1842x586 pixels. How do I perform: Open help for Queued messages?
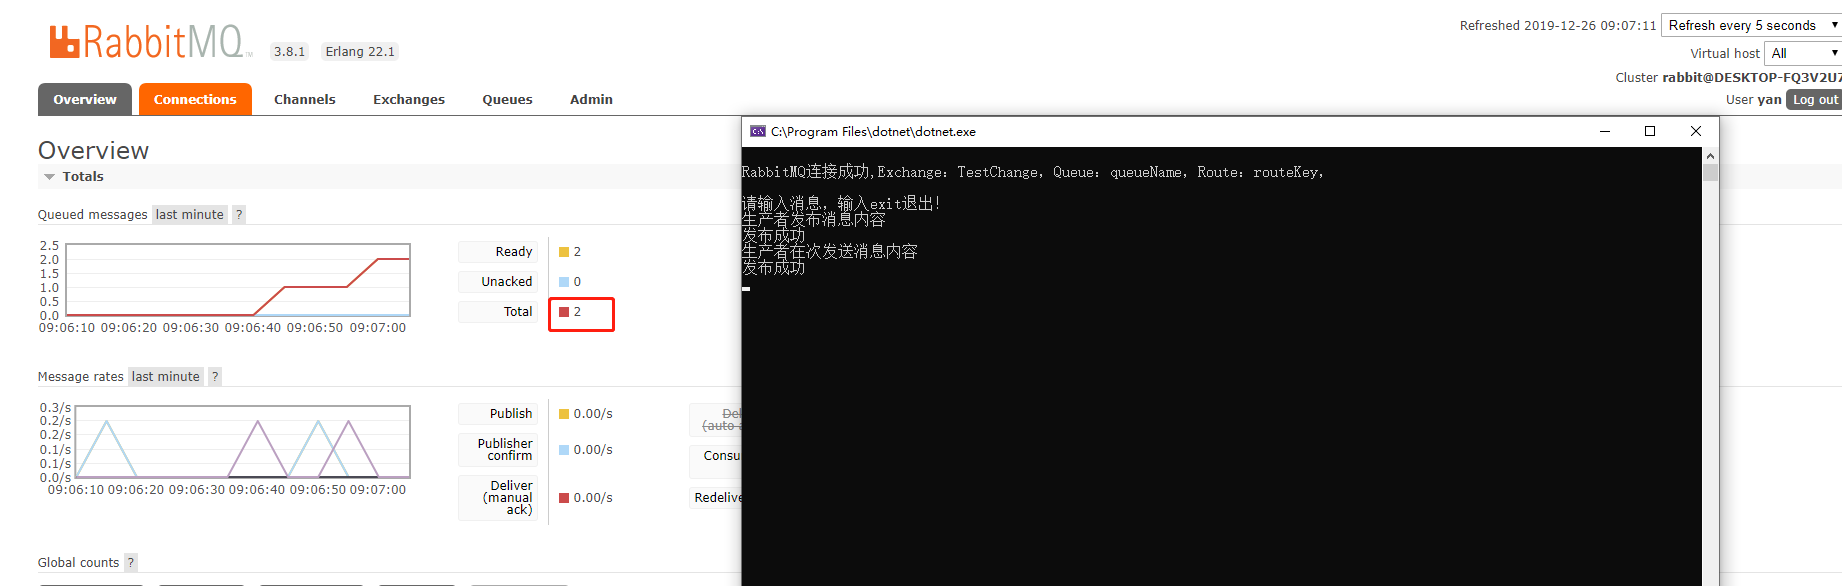[239, 214]
